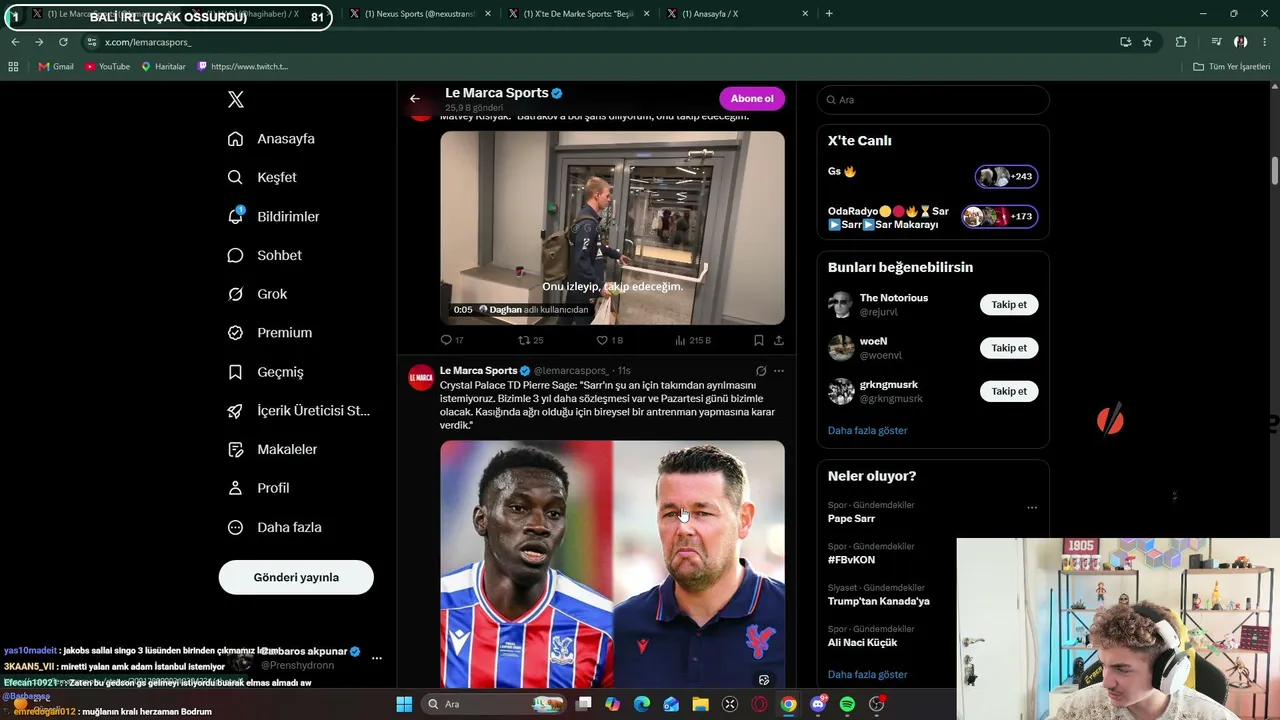Viewport: 1280px width, 720px height.
Task: Open the three-dot menu on Crystal Palace post
Action: coord(779,371)
